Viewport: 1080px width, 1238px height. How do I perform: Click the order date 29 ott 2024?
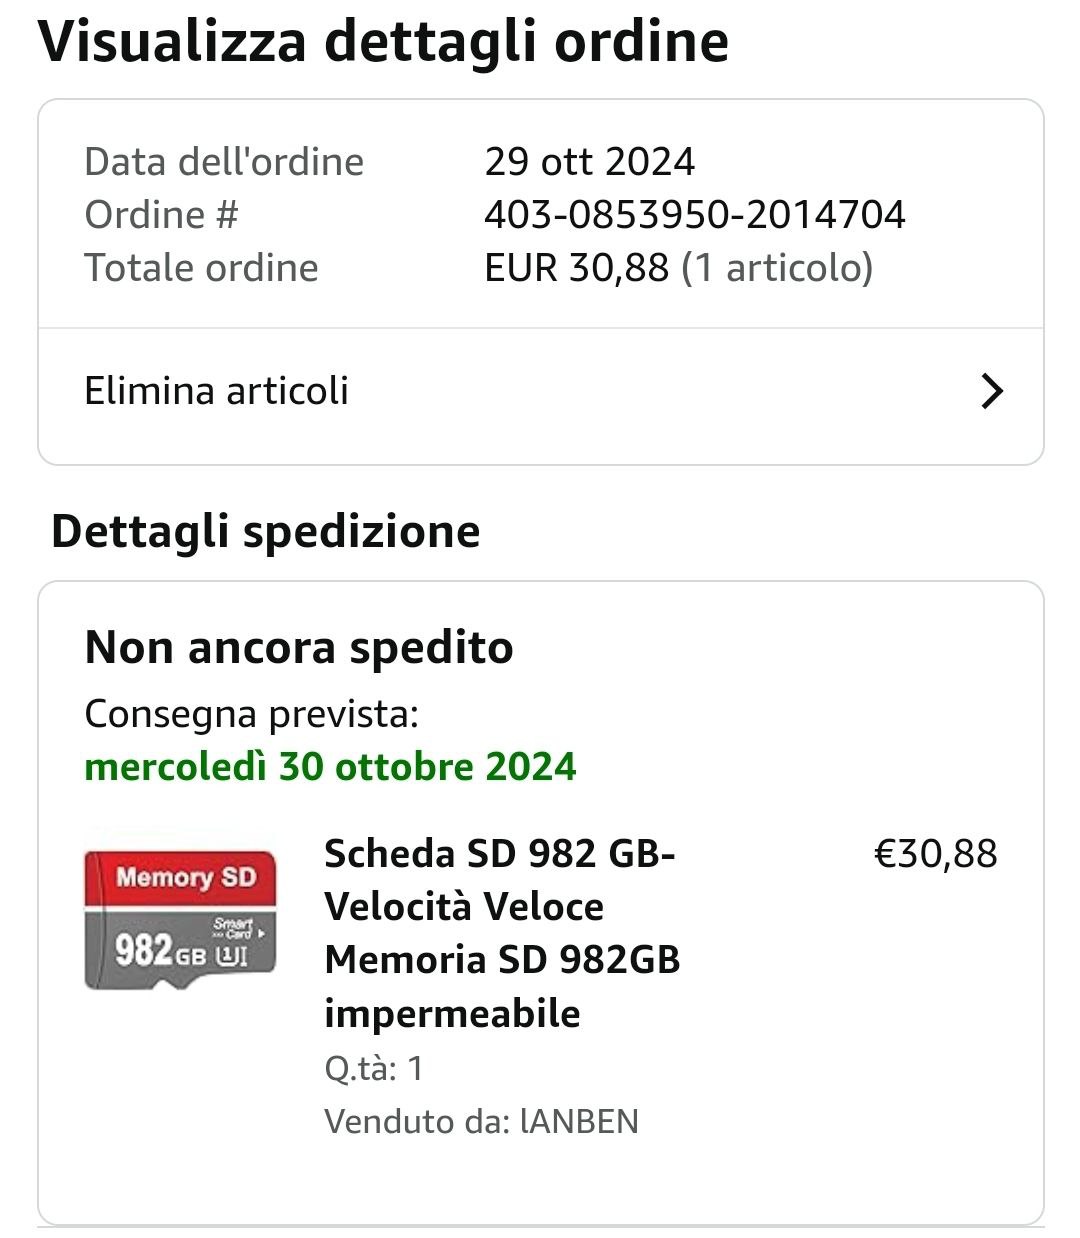589,161
